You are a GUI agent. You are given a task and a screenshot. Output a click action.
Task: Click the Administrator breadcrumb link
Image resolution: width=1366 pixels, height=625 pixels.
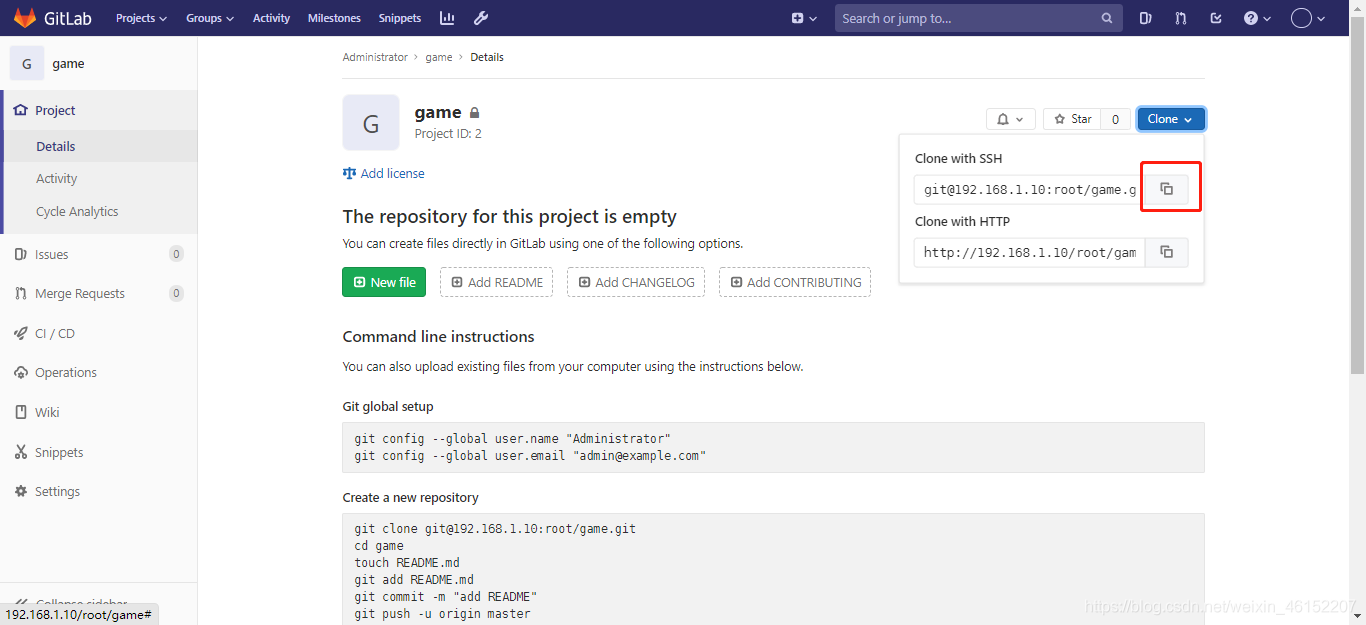coord(375,57)
